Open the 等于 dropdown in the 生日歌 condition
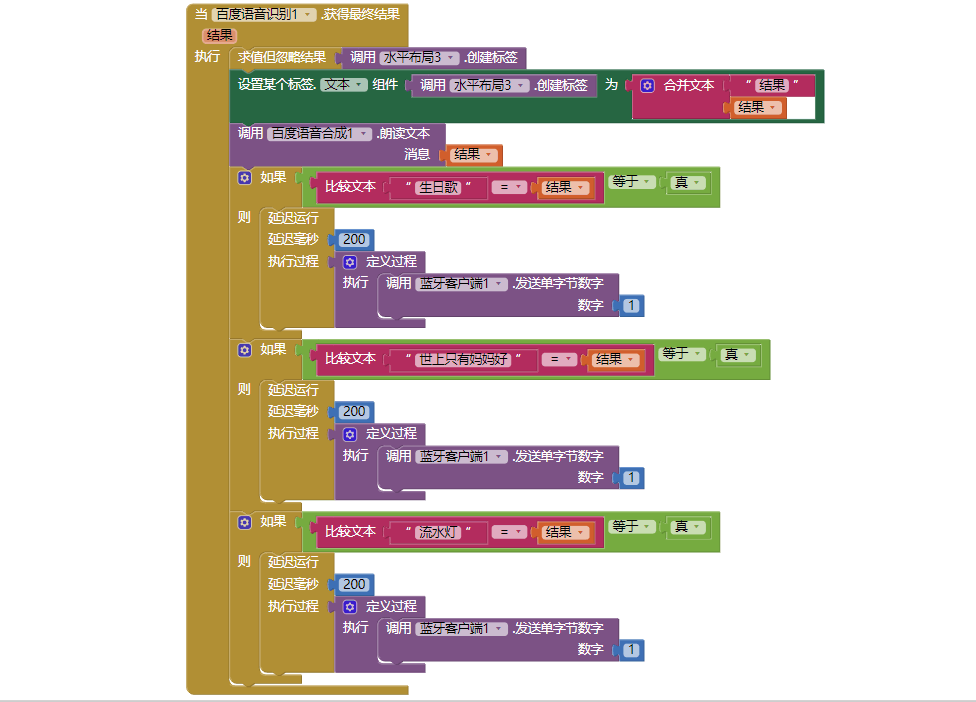 (632, 182)
